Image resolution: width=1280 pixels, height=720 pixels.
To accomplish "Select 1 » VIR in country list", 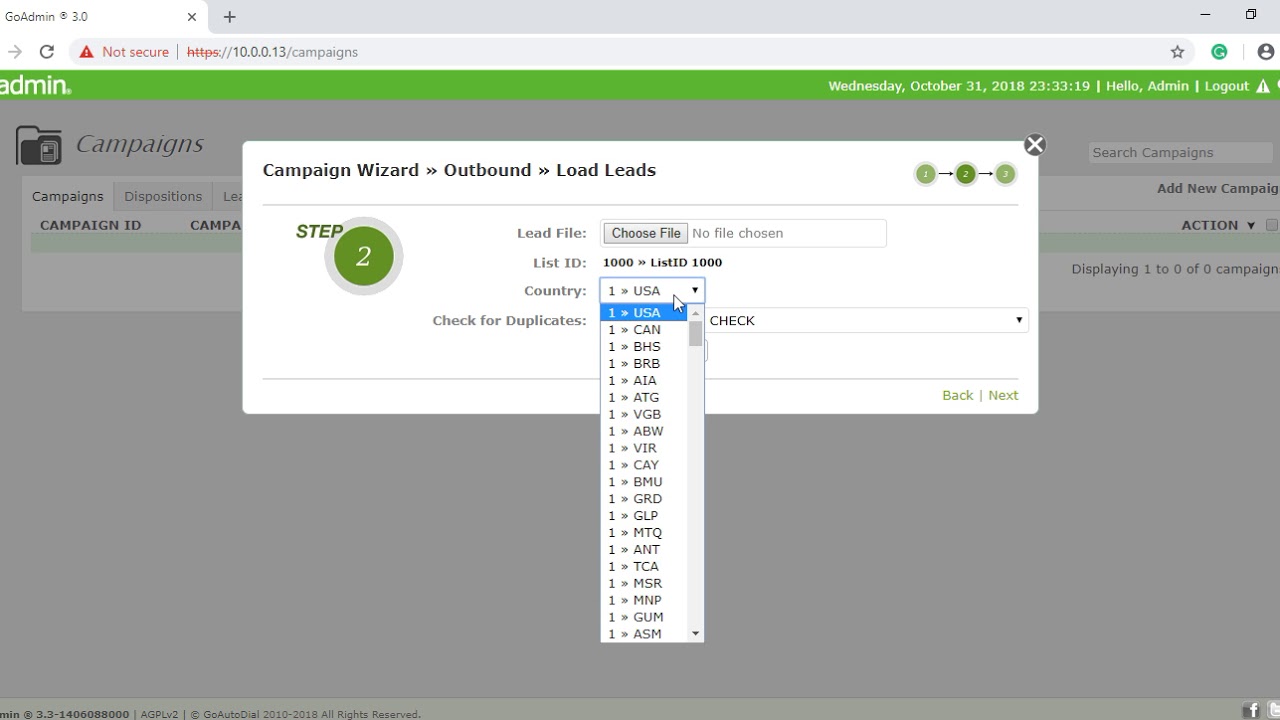I will coord(644,449).
